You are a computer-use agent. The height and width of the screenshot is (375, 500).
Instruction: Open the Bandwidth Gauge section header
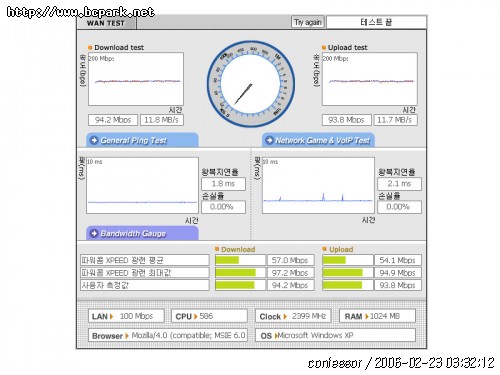pyautogui.click(x=143, y=233)
